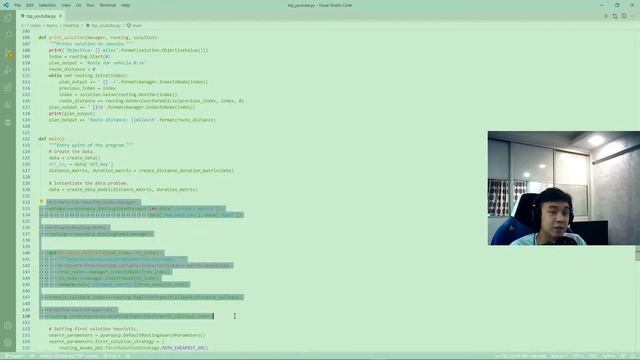Select the tsp_youtube.py editor tab
The image size is (640, 360).
point(41,16)
